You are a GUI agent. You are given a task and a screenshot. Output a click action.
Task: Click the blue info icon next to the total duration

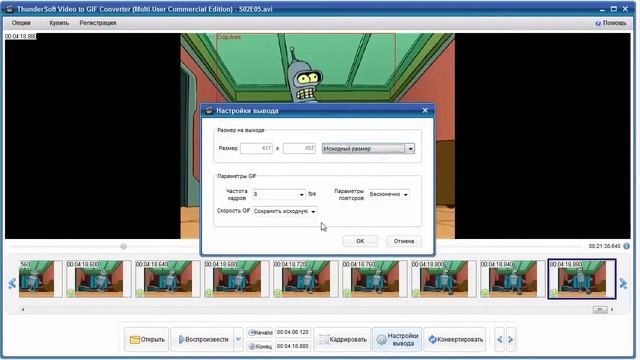(627, 246)
